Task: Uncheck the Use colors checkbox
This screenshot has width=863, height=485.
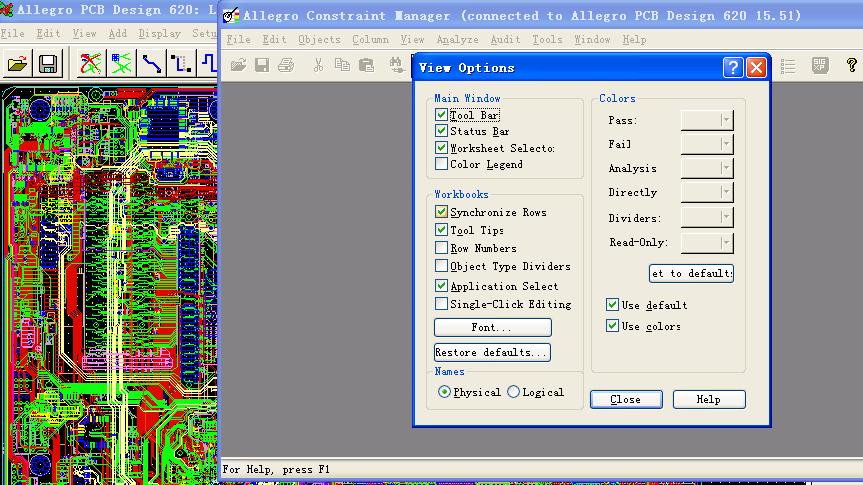Action: [612, 326]
